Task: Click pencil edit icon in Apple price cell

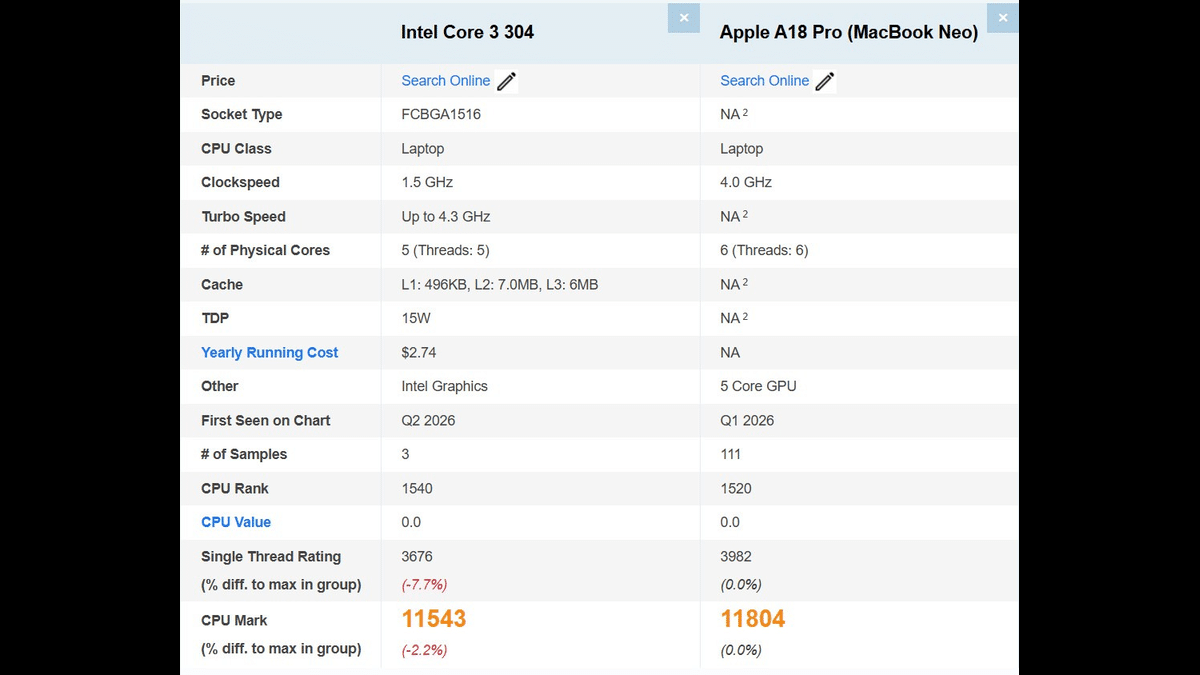Action: tap(825, 81)
